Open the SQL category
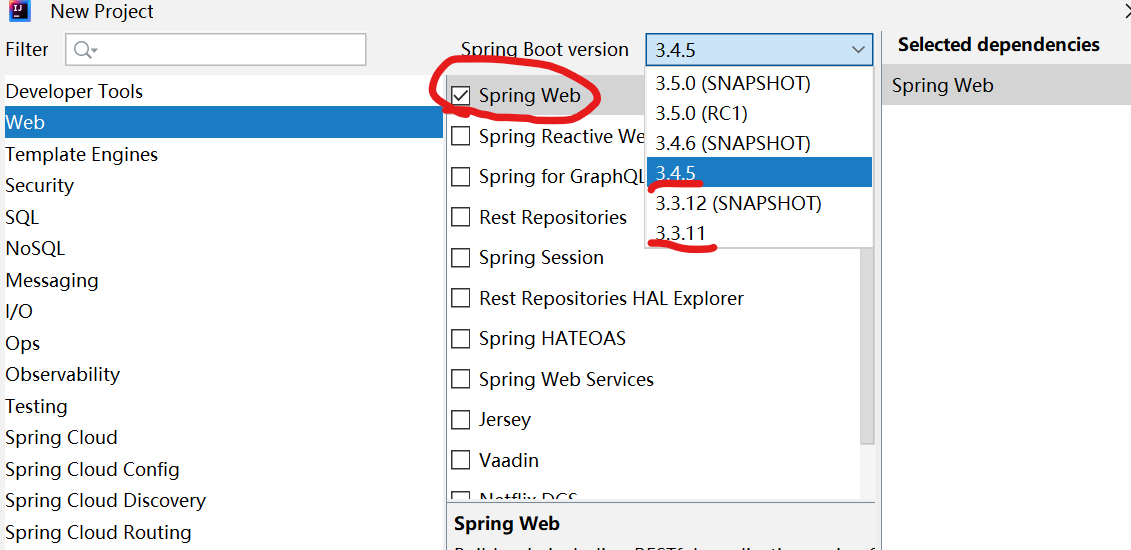Image resolution: width=1131 pixels, height=550 pixels. point(224,217)
